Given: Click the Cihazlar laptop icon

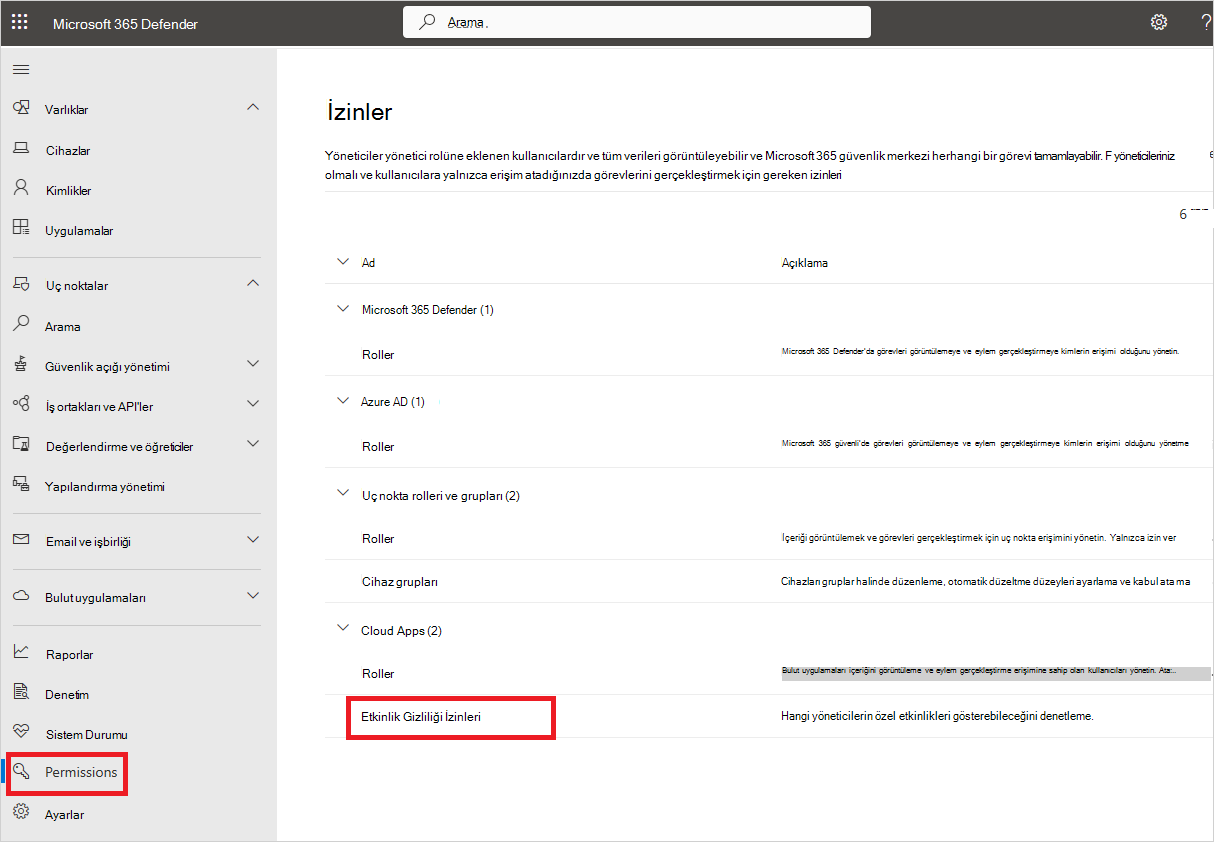Looking at the screenshot, I should point(21,149).
